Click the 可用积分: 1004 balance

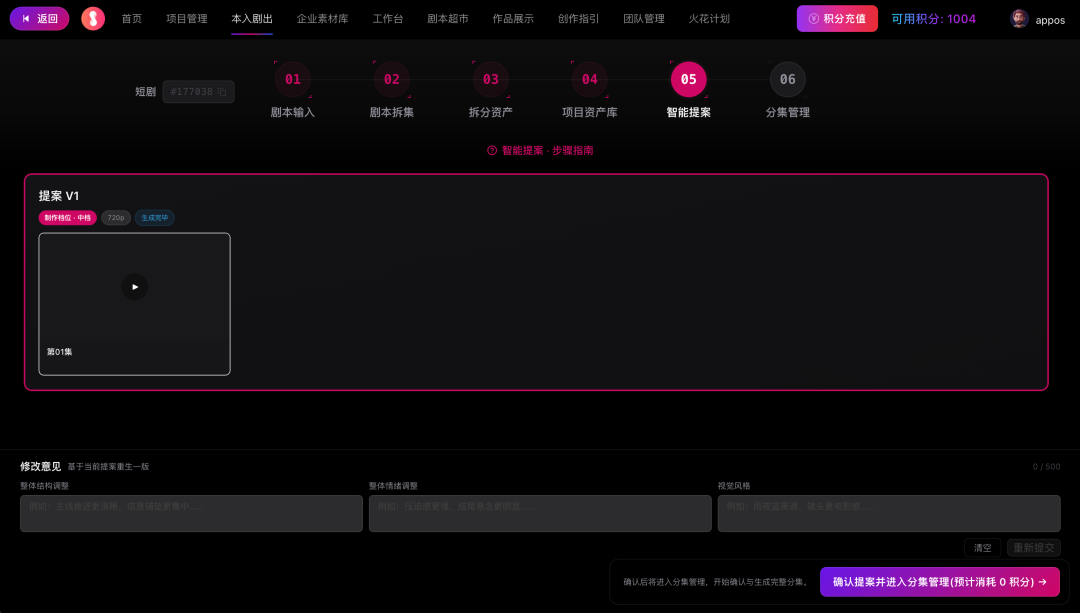[933, 19]
